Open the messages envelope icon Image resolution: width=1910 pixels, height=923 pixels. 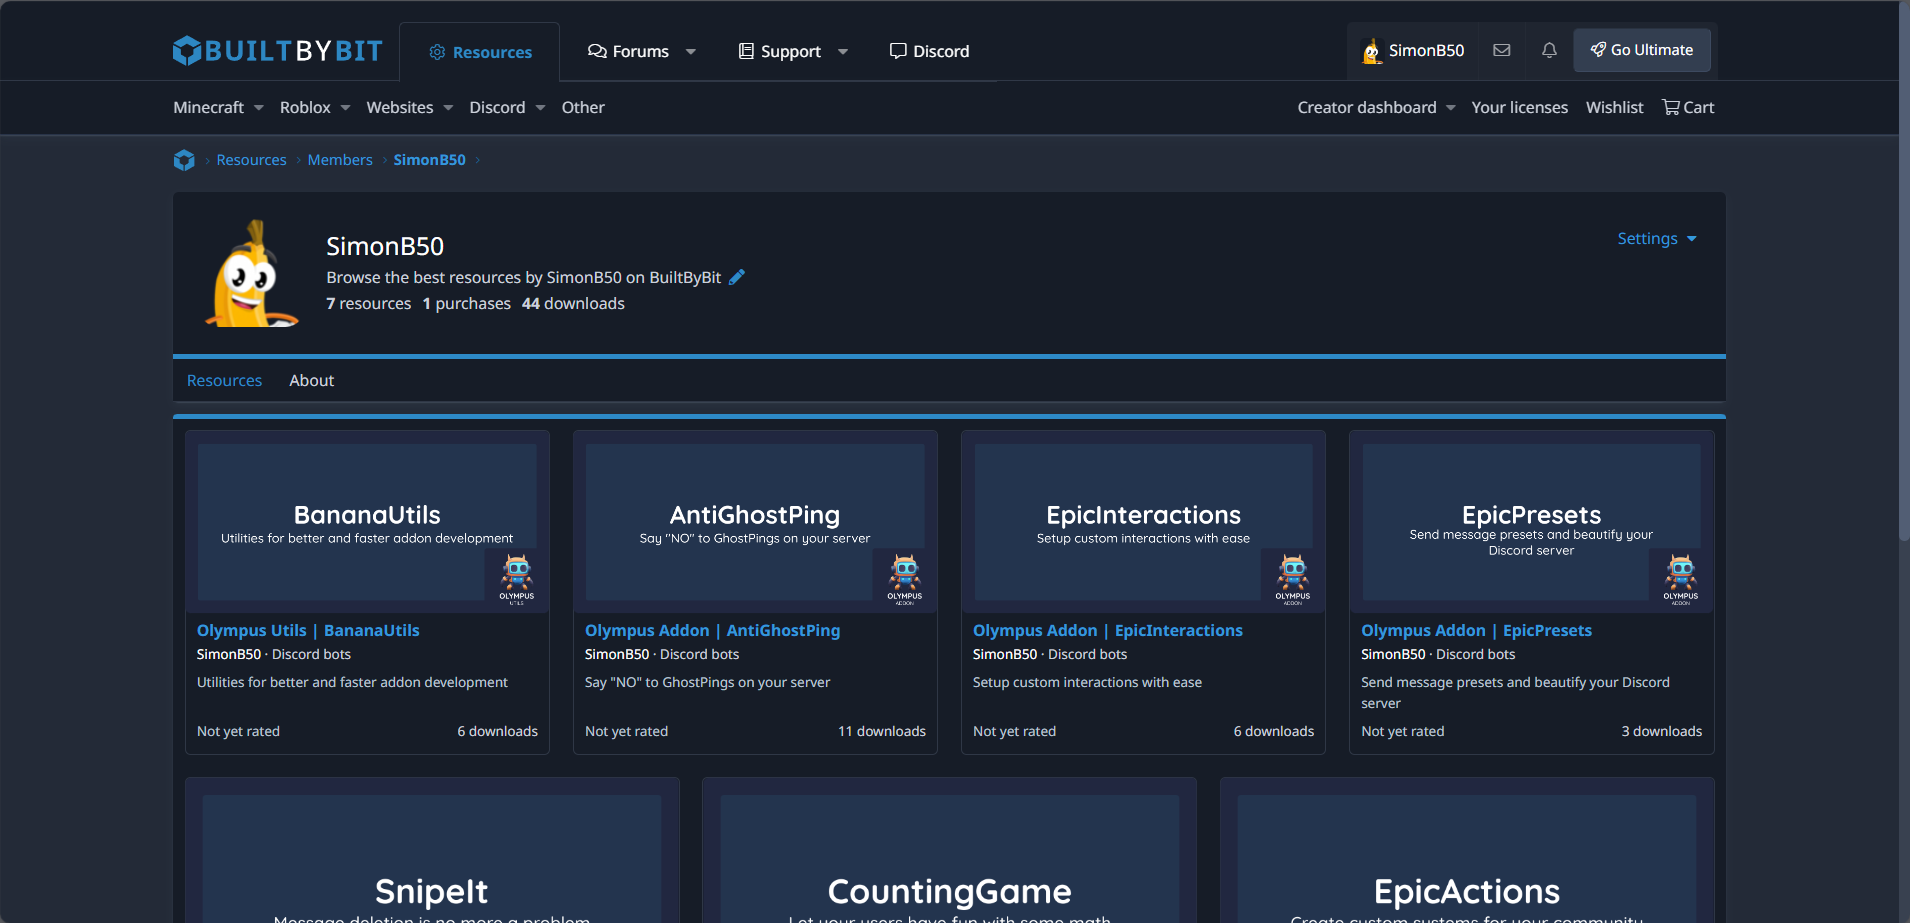click(1501, 50)
